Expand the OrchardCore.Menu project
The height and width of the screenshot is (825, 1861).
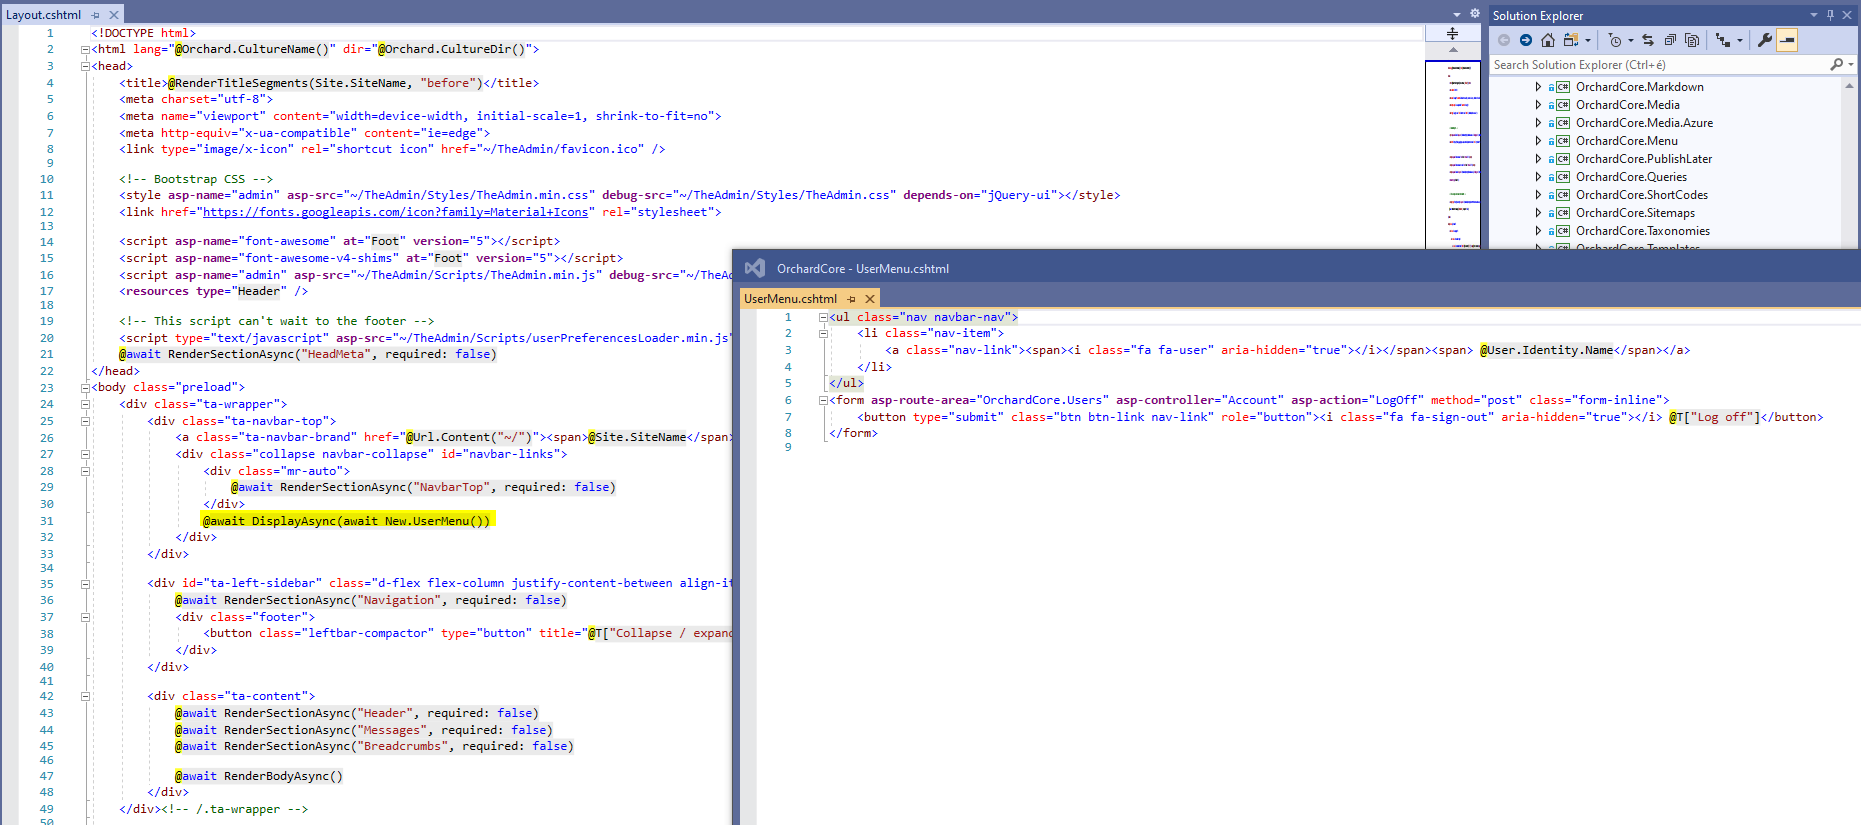(x=1538, y=141)
